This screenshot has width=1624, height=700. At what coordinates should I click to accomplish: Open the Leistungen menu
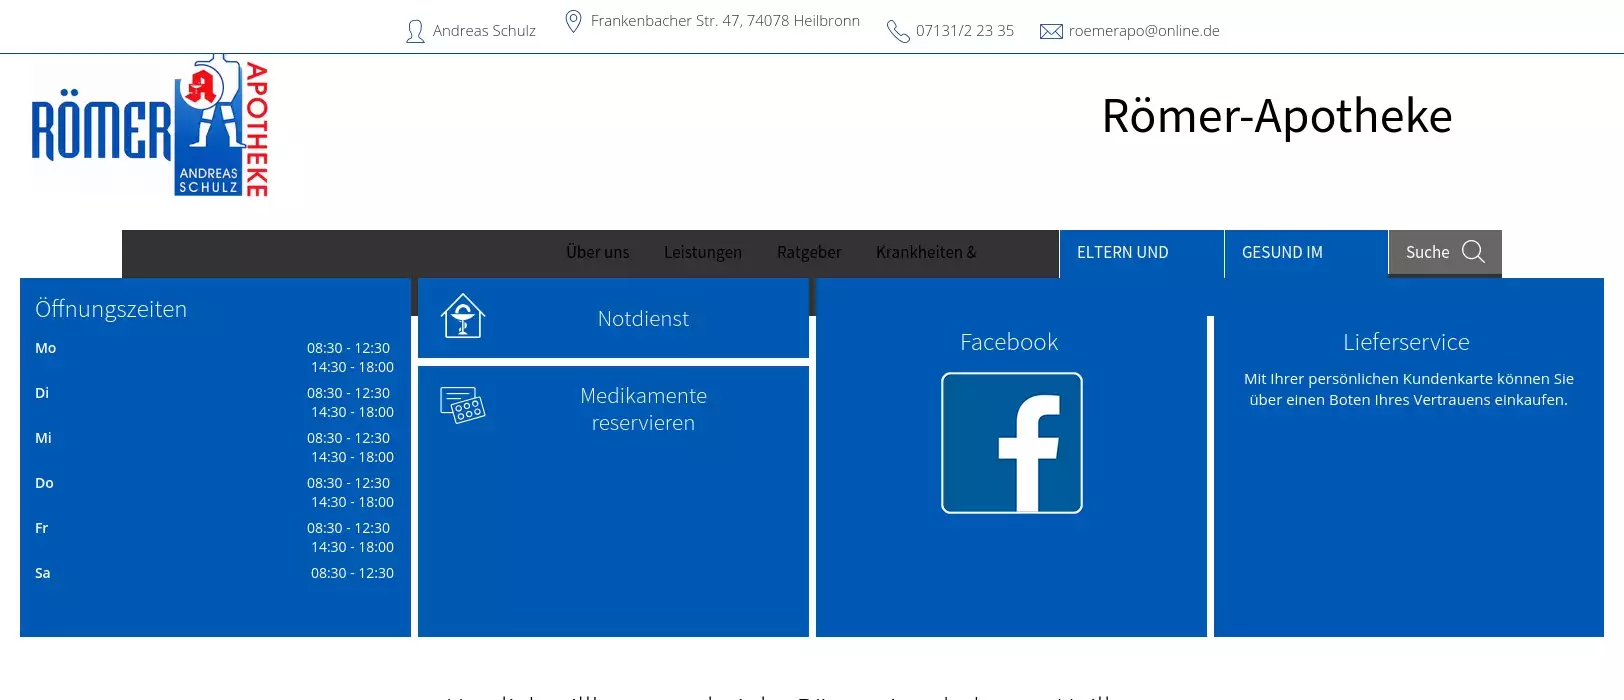pyautogui.click(x=702, y=253)
